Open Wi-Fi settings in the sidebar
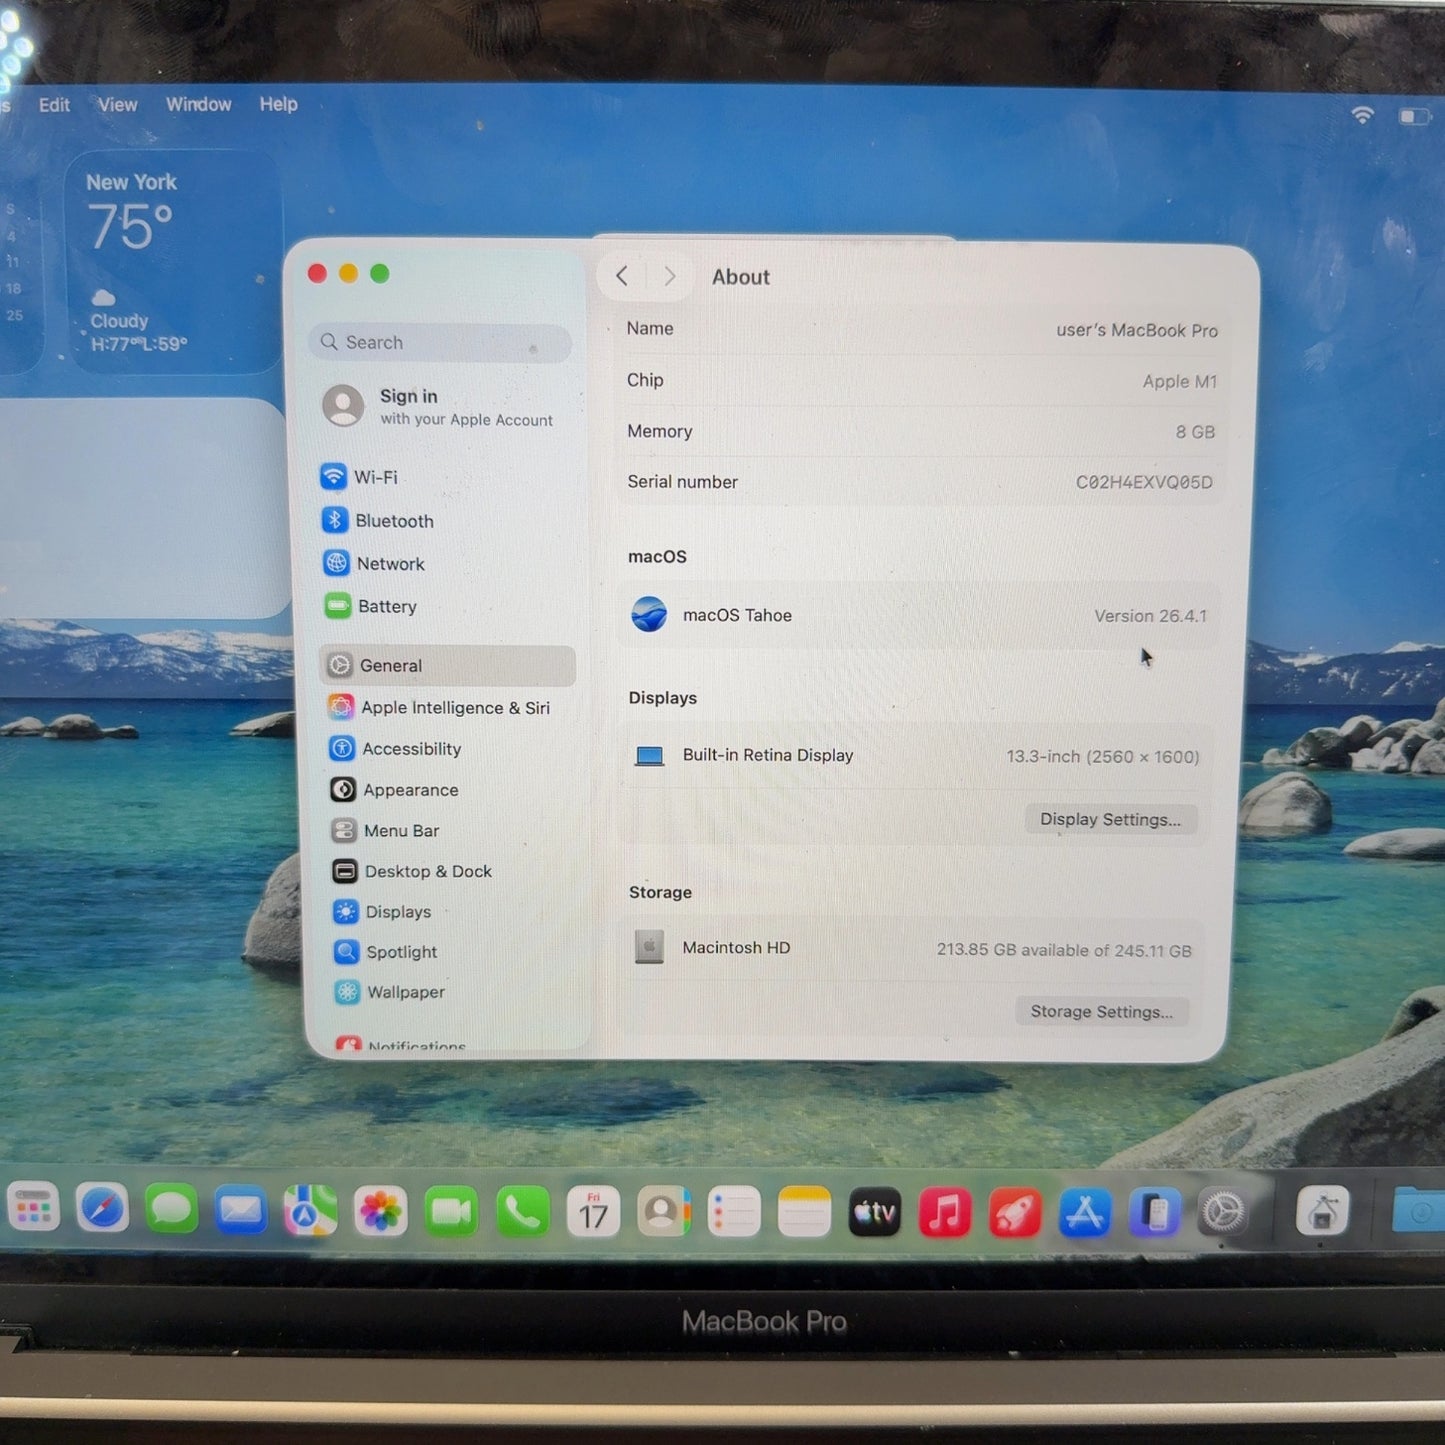 tap(447, 477)
